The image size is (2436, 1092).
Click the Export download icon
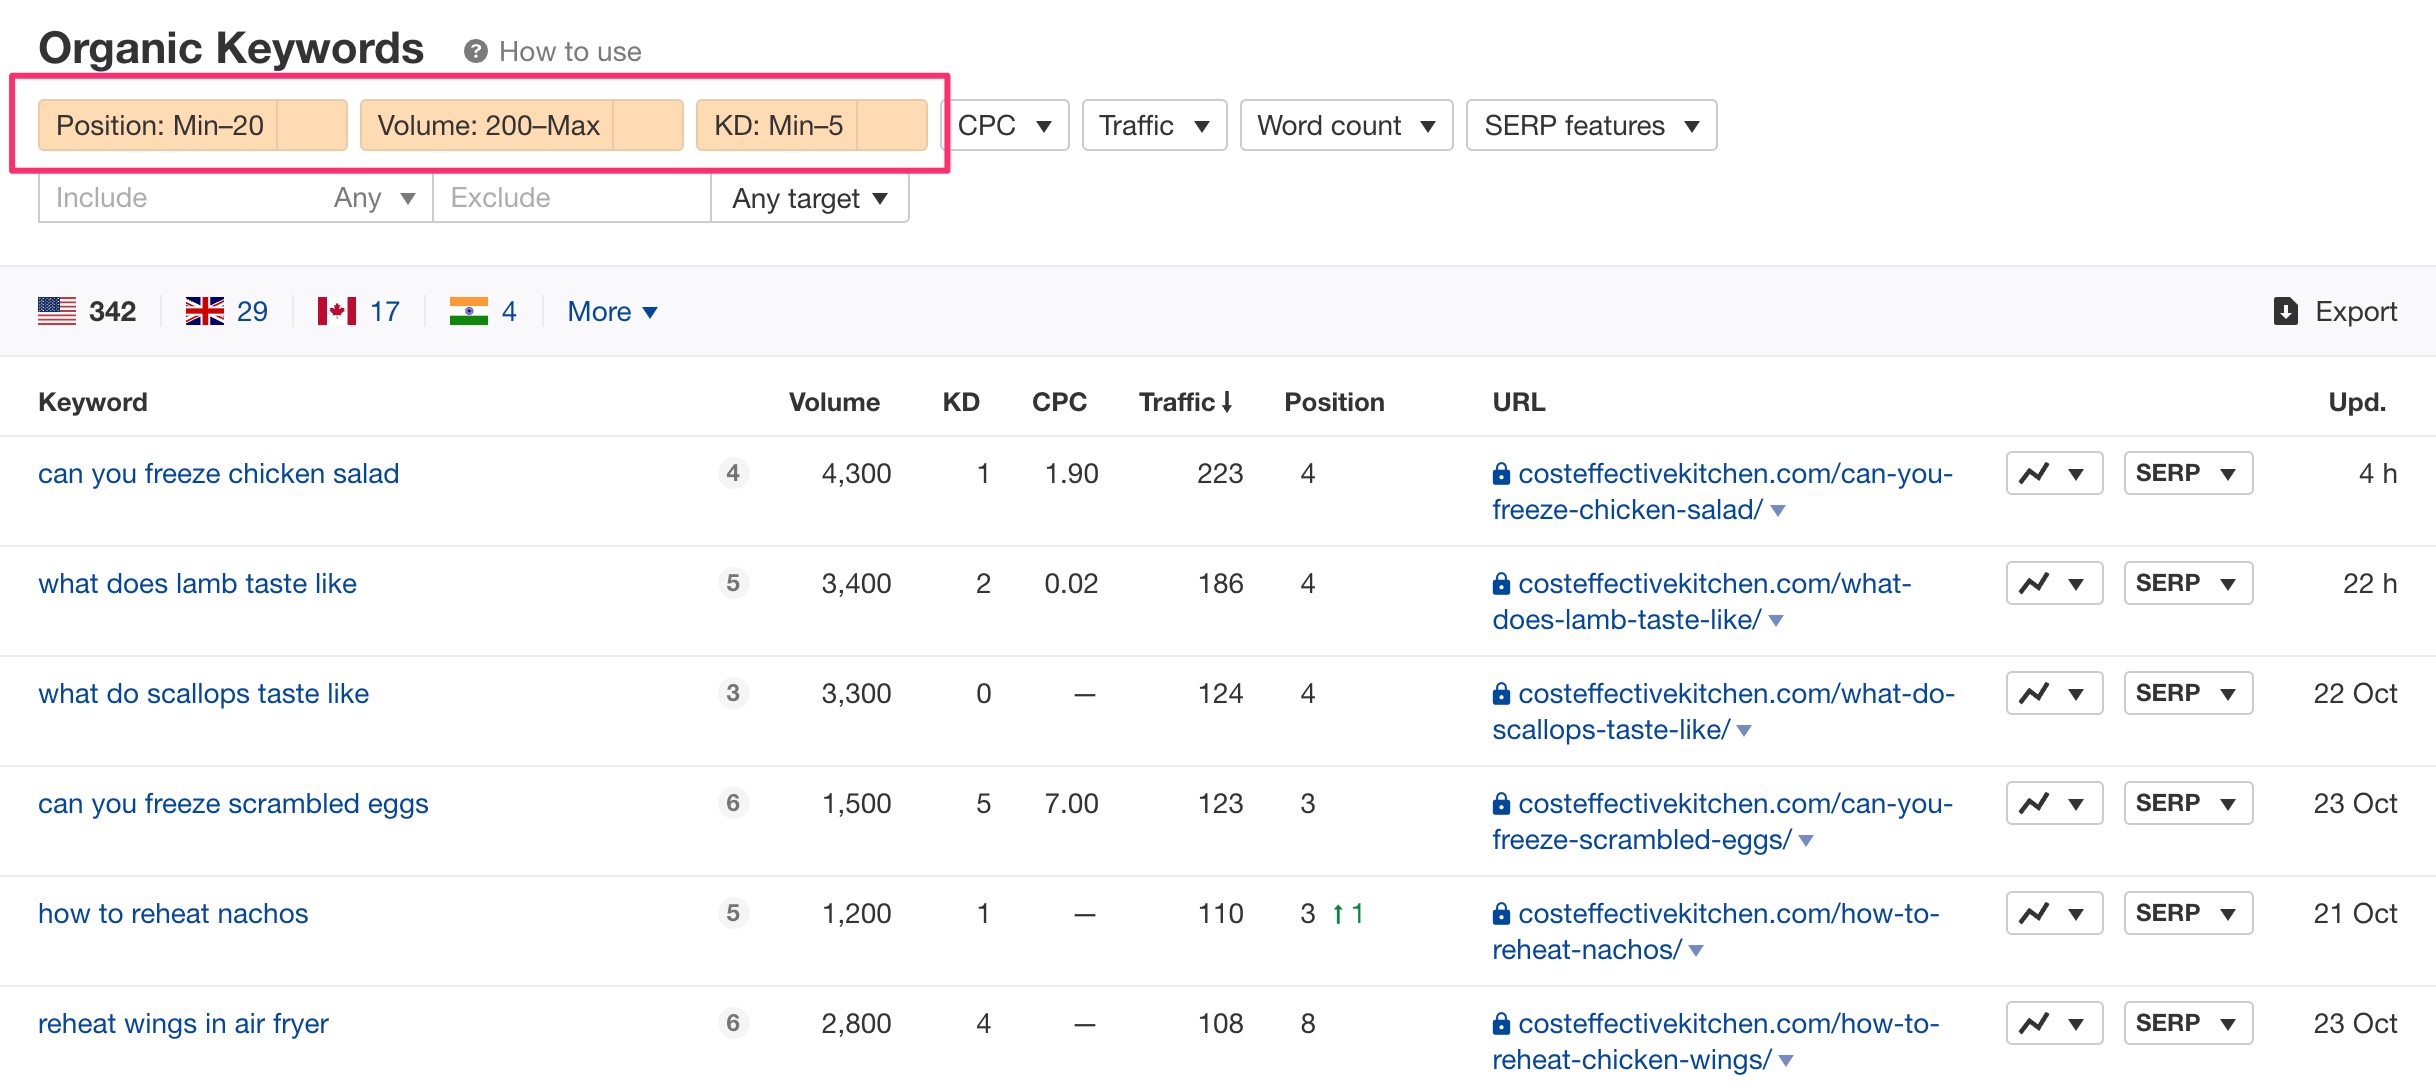[2285, 311]
